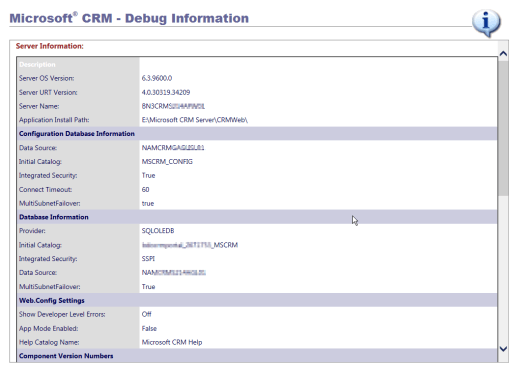Select the Description column header
Image resolution: width=509 pixels, height=372 pixels.
[x=37, y=64]
